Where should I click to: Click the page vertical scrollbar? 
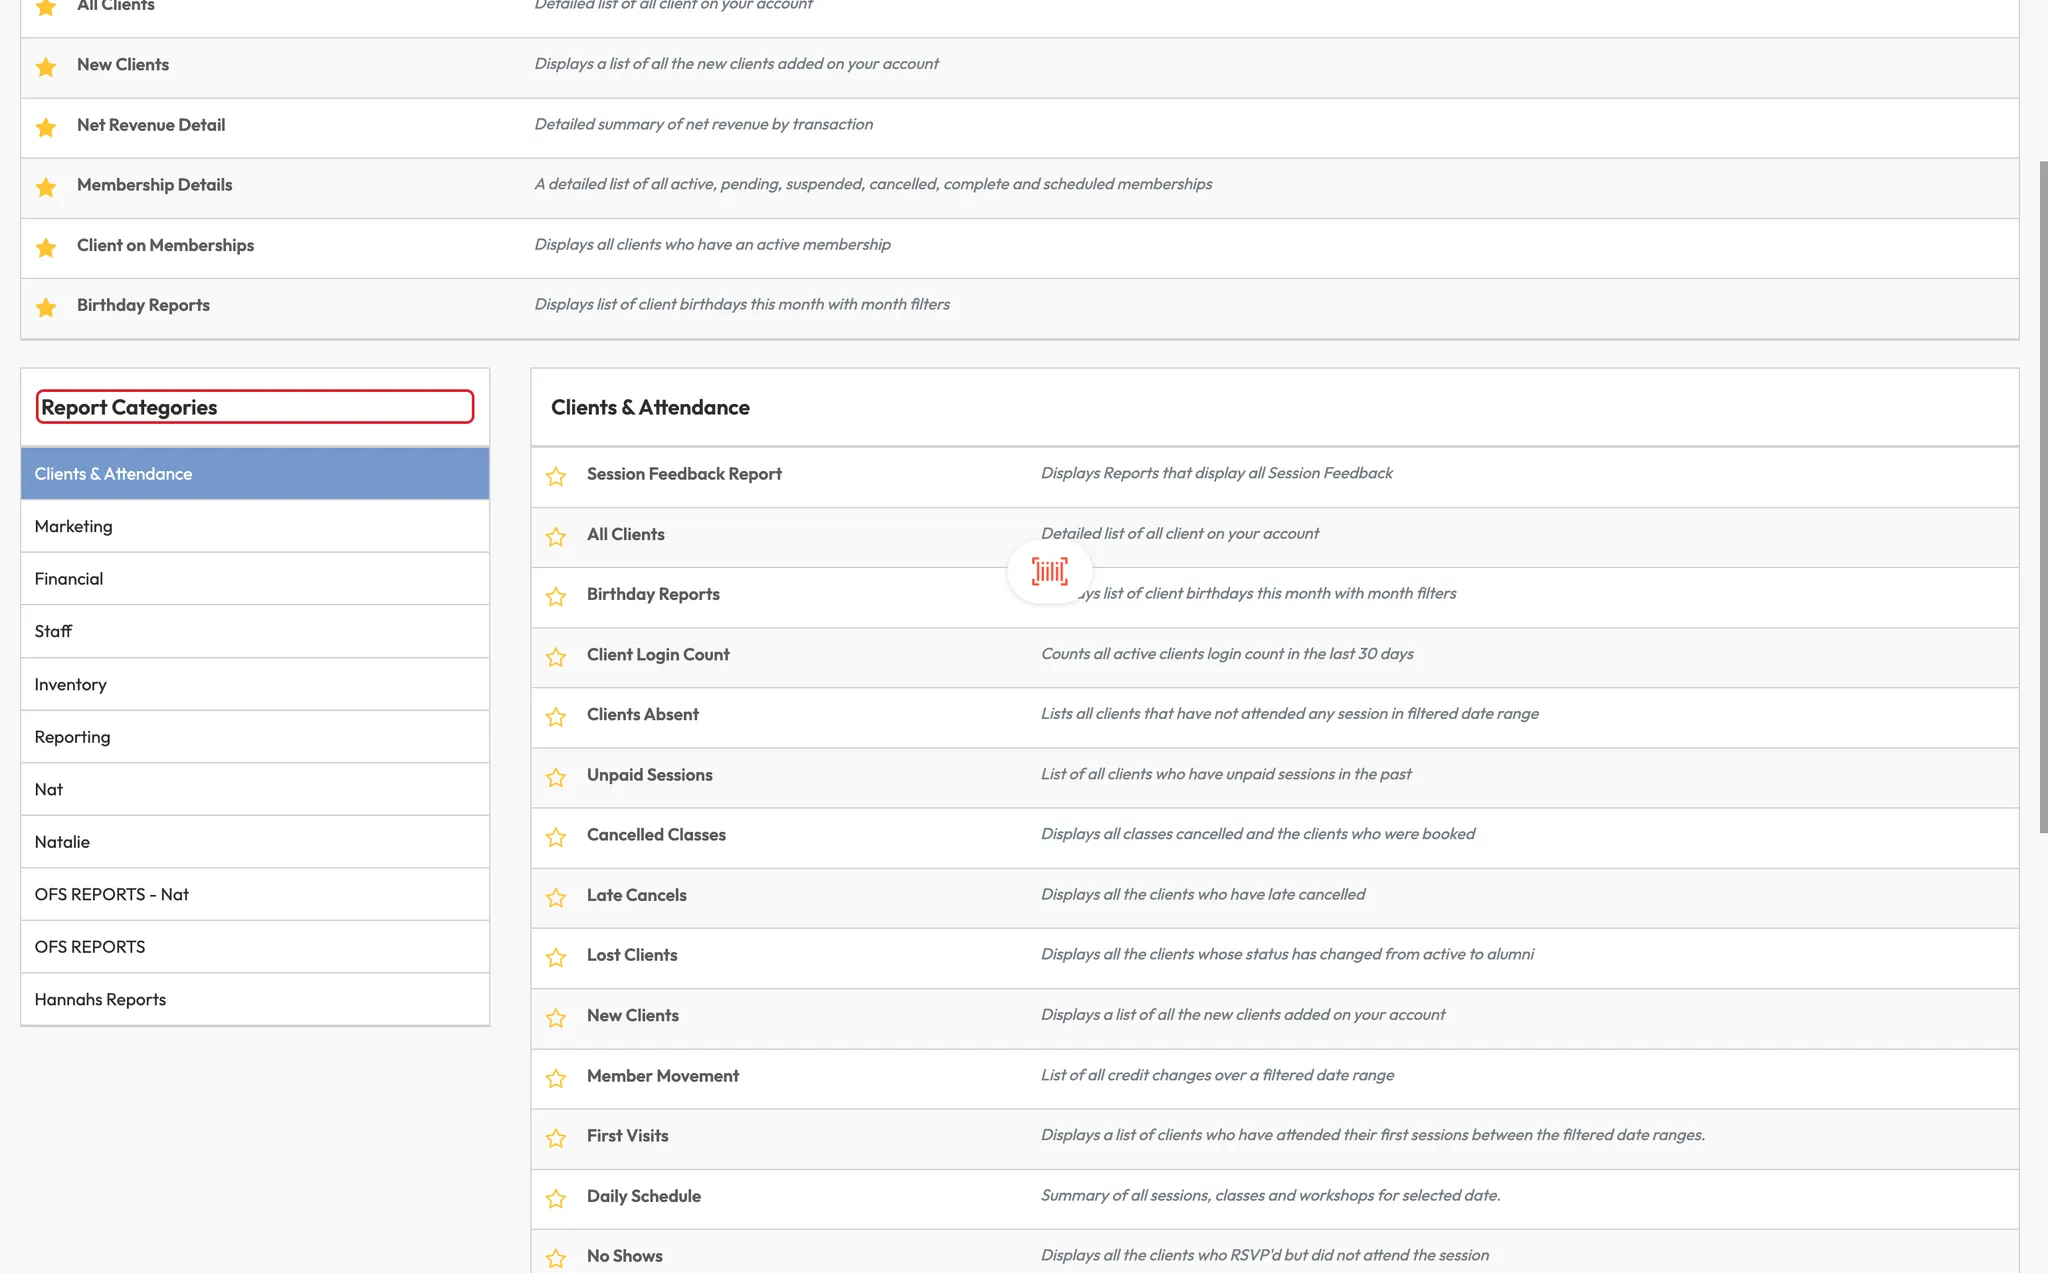2043,497
